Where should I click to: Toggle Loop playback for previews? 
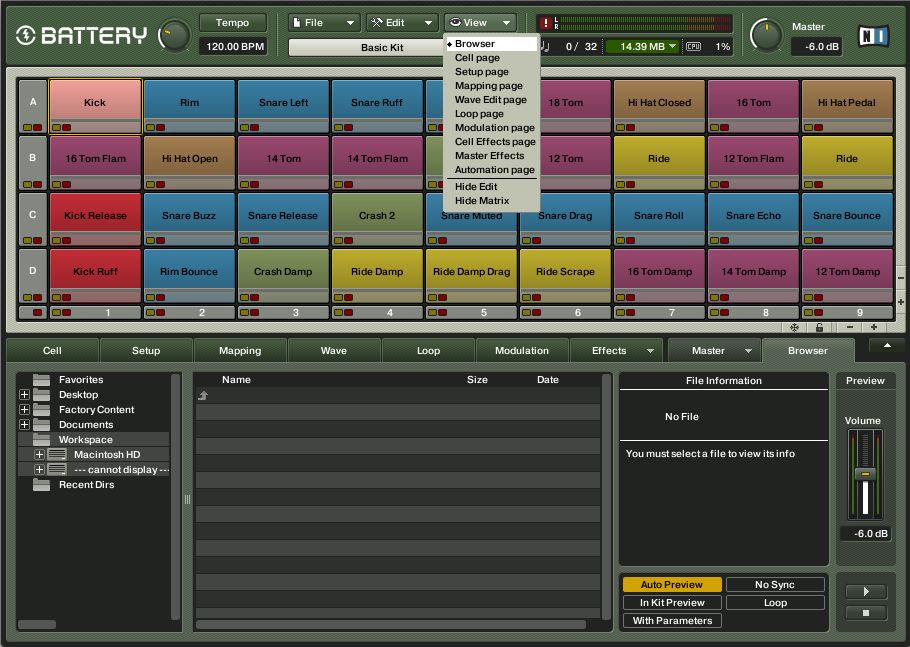[775, 602]
